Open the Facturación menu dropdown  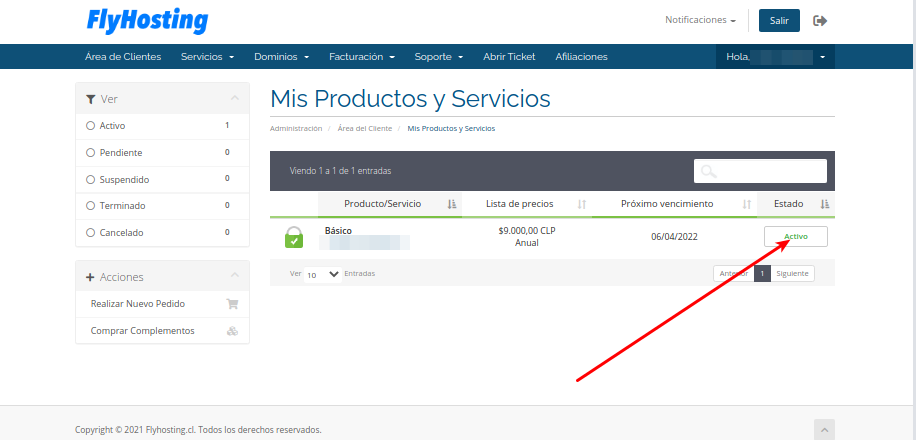pos(362,57)
